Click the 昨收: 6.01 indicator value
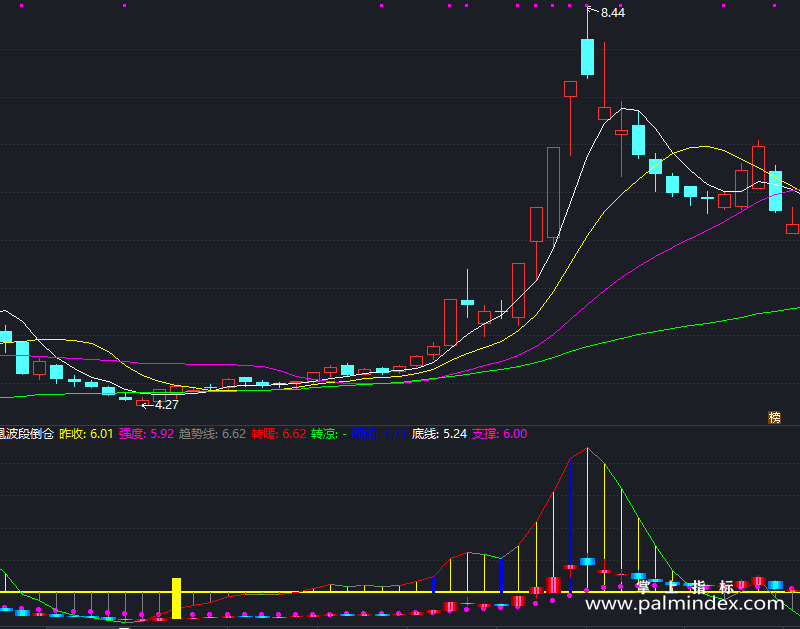 click(x=86, y=434)
